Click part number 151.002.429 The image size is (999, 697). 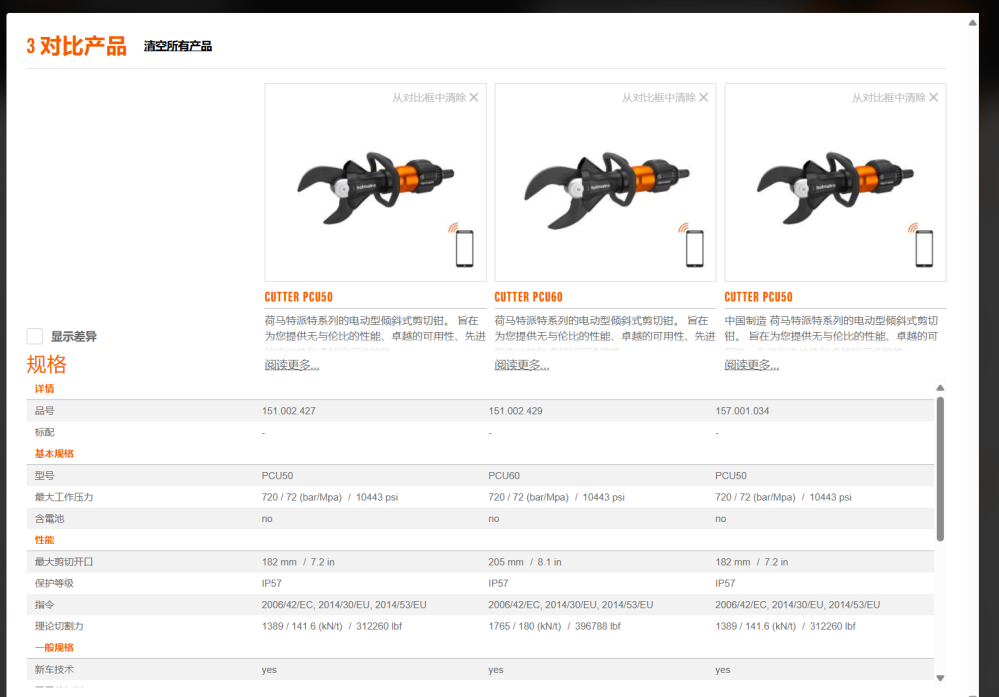pos(515,411)
